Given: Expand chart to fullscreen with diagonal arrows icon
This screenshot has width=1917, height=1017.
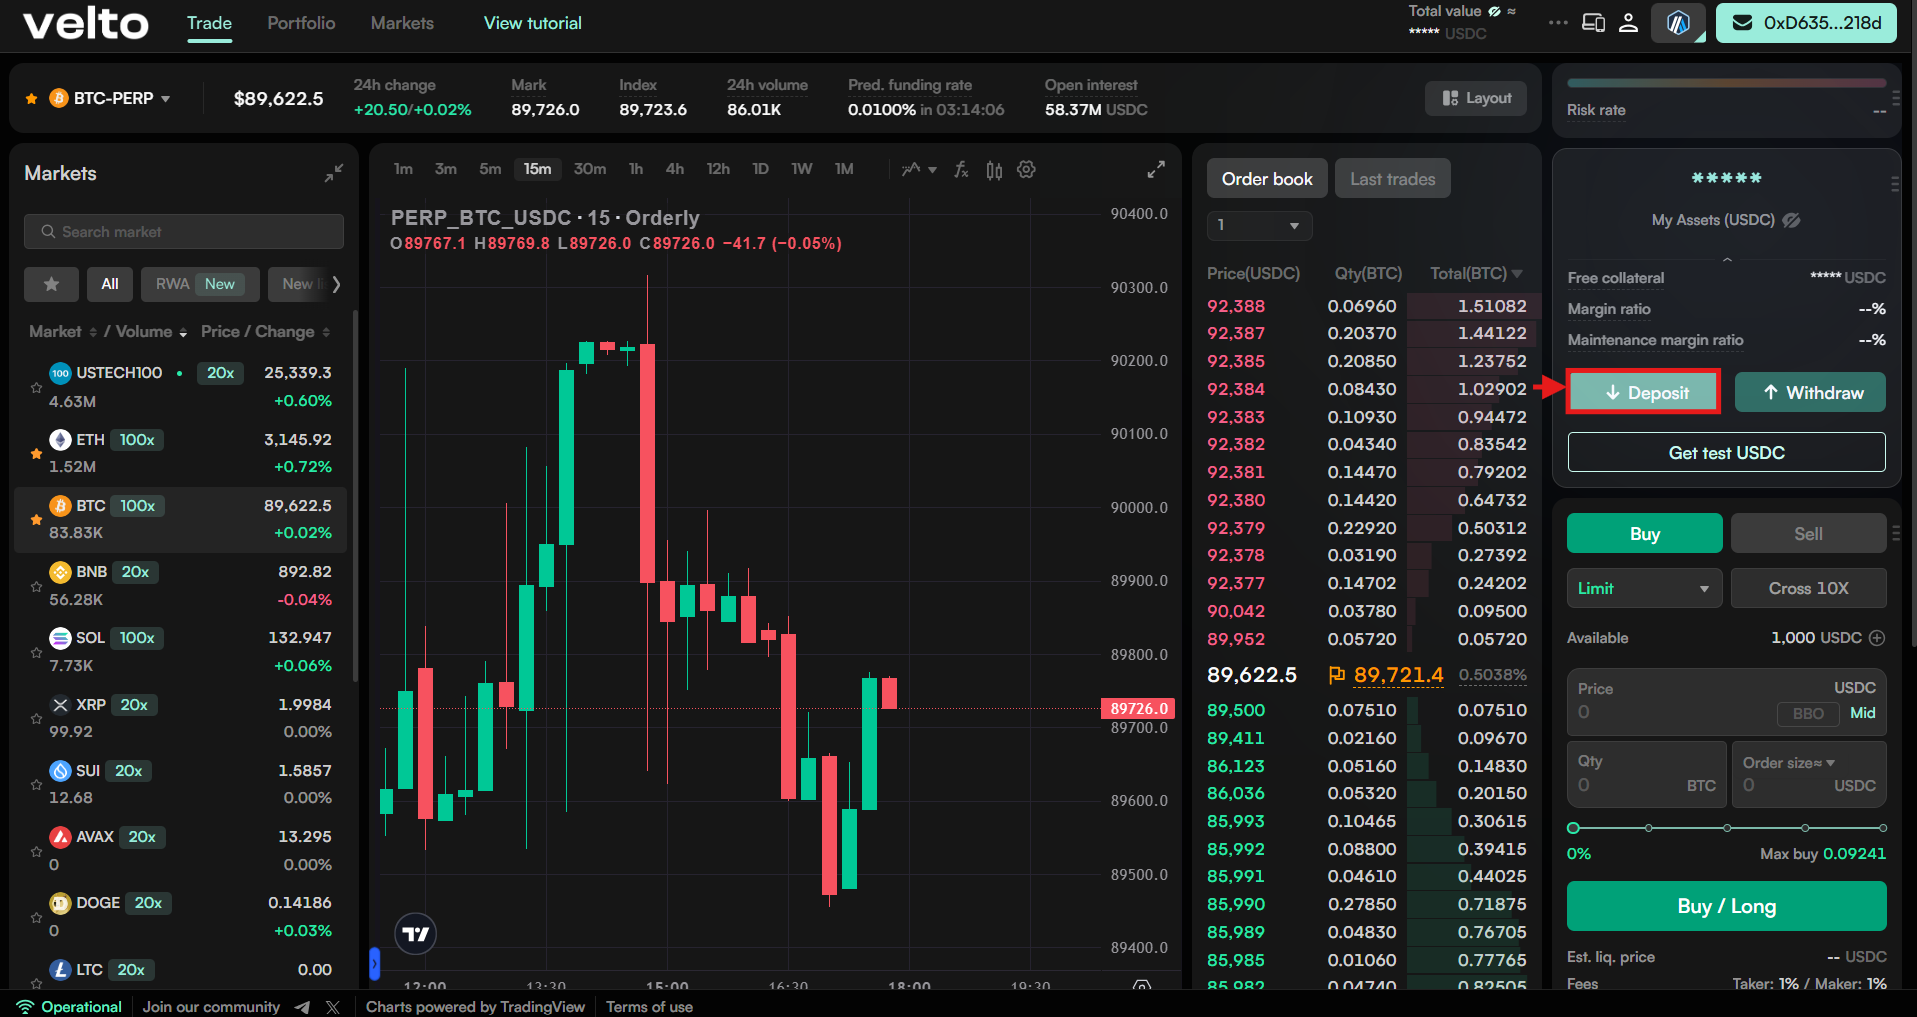Looking at the screenshot, I should [x=1155, y=169].
